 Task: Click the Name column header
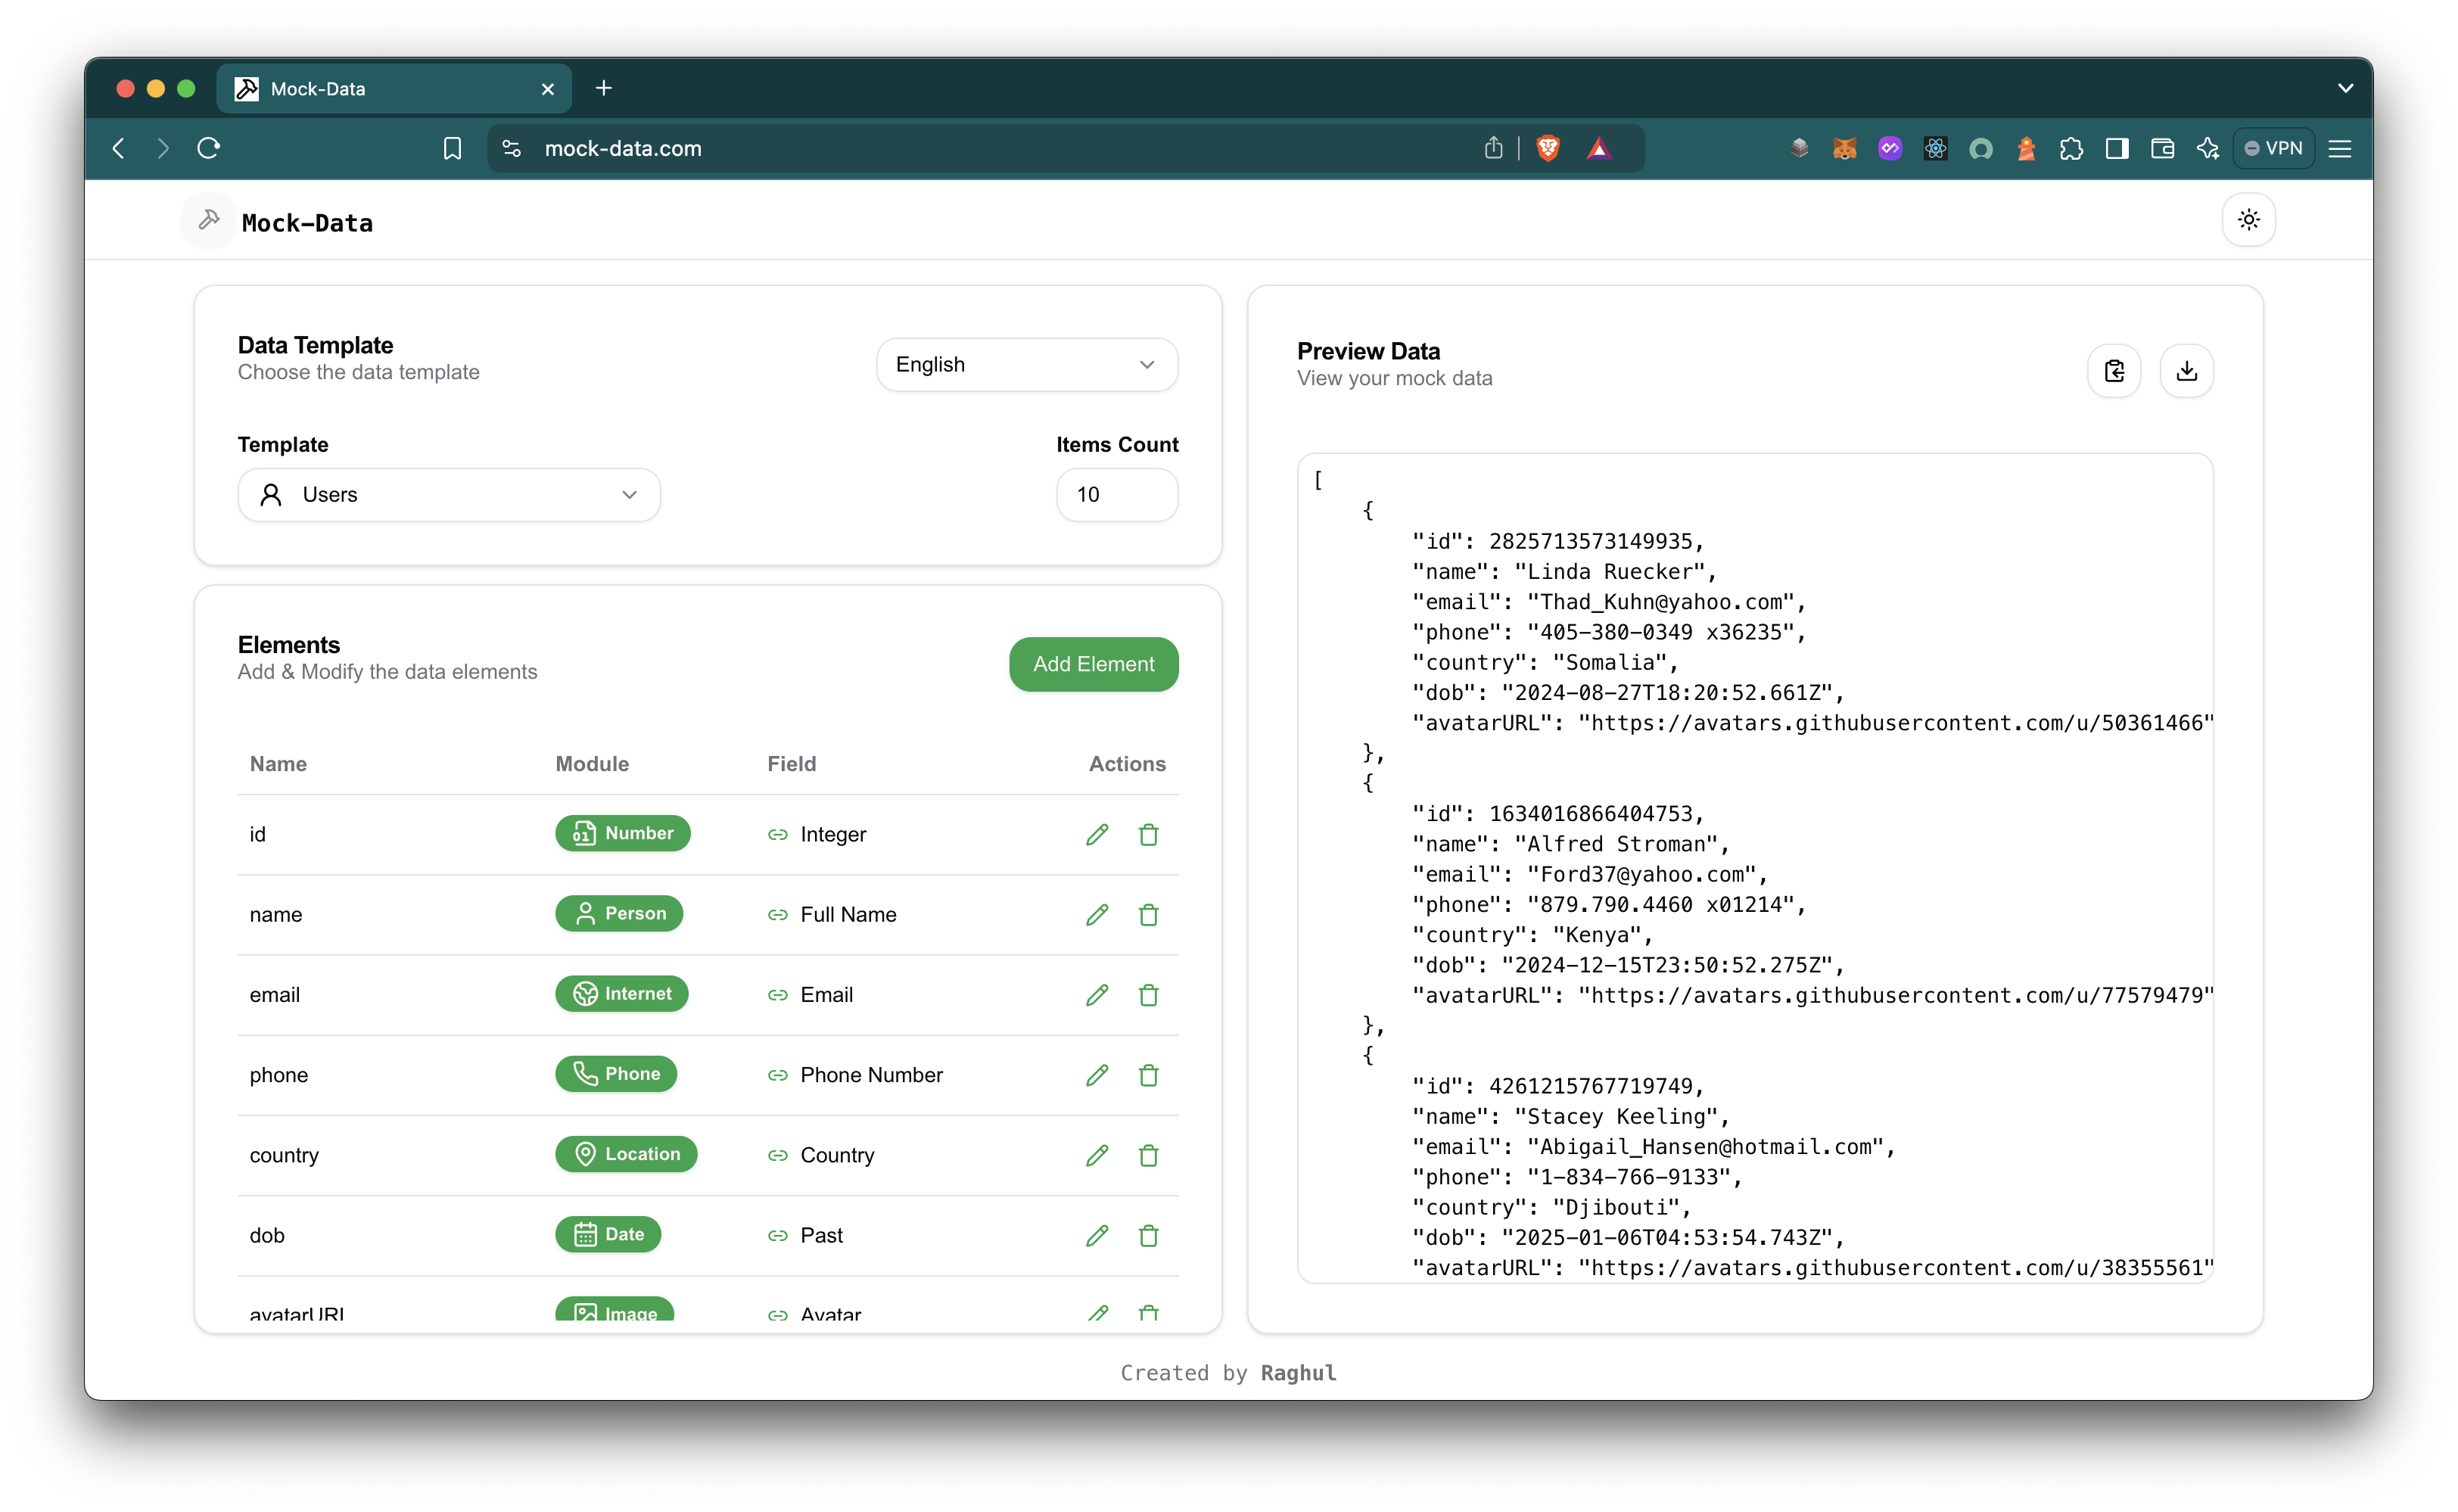click(x=278, y=764)
